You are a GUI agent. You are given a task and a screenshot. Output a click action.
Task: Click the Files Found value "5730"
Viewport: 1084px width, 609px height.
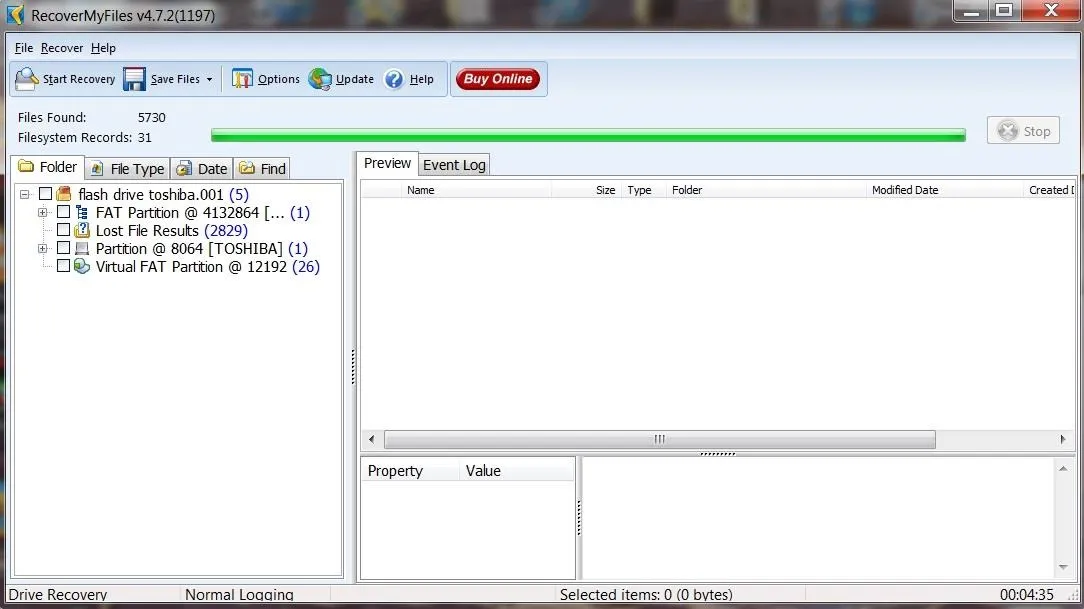(151, 118)
